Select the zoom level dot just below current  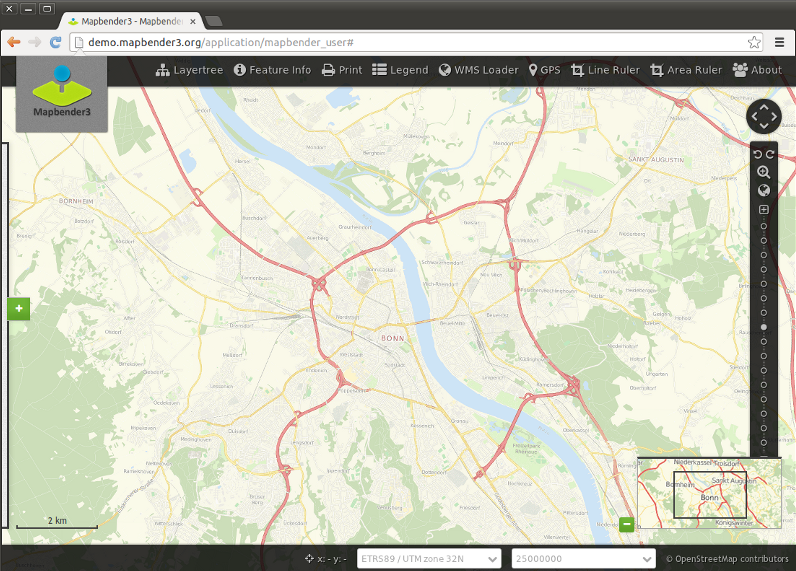click(764, 342)
